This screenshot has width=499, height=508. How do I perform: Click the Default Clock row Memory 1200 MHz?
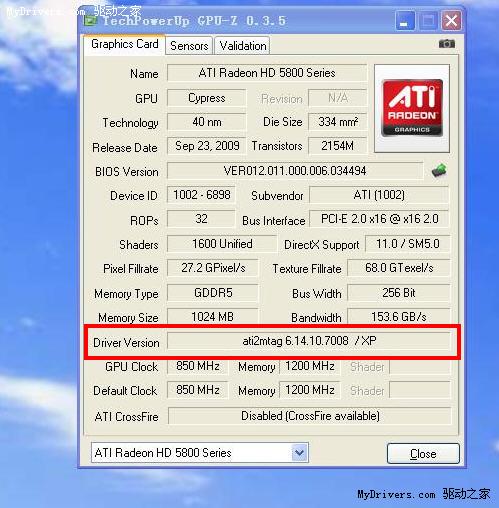pos(310,390)
